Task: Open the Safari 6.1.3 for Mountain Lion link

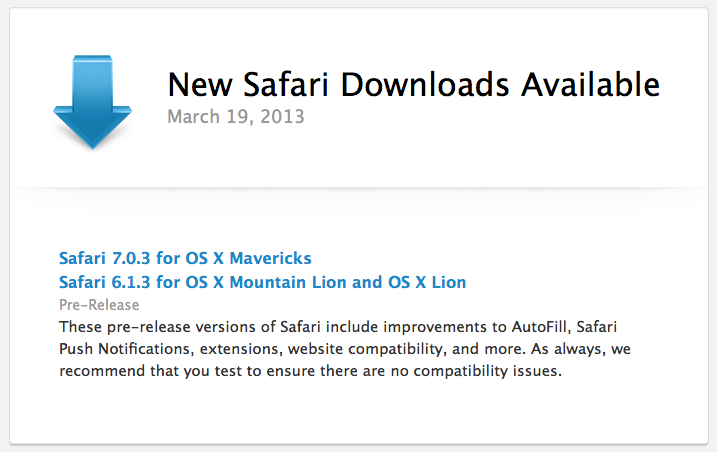Action: (262, 282)
